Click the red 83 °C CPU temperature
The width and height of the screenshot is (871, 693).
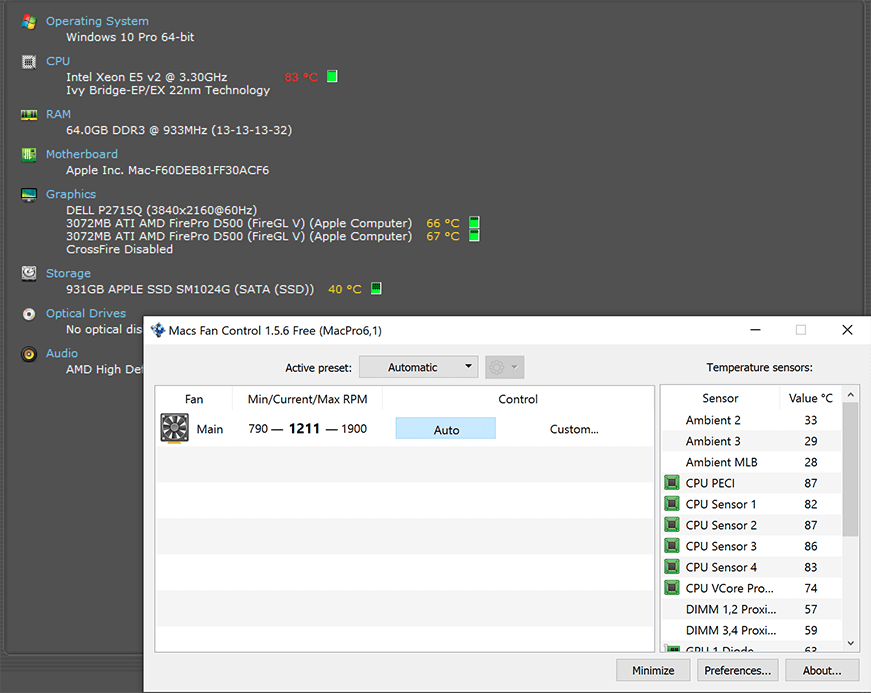301,77
